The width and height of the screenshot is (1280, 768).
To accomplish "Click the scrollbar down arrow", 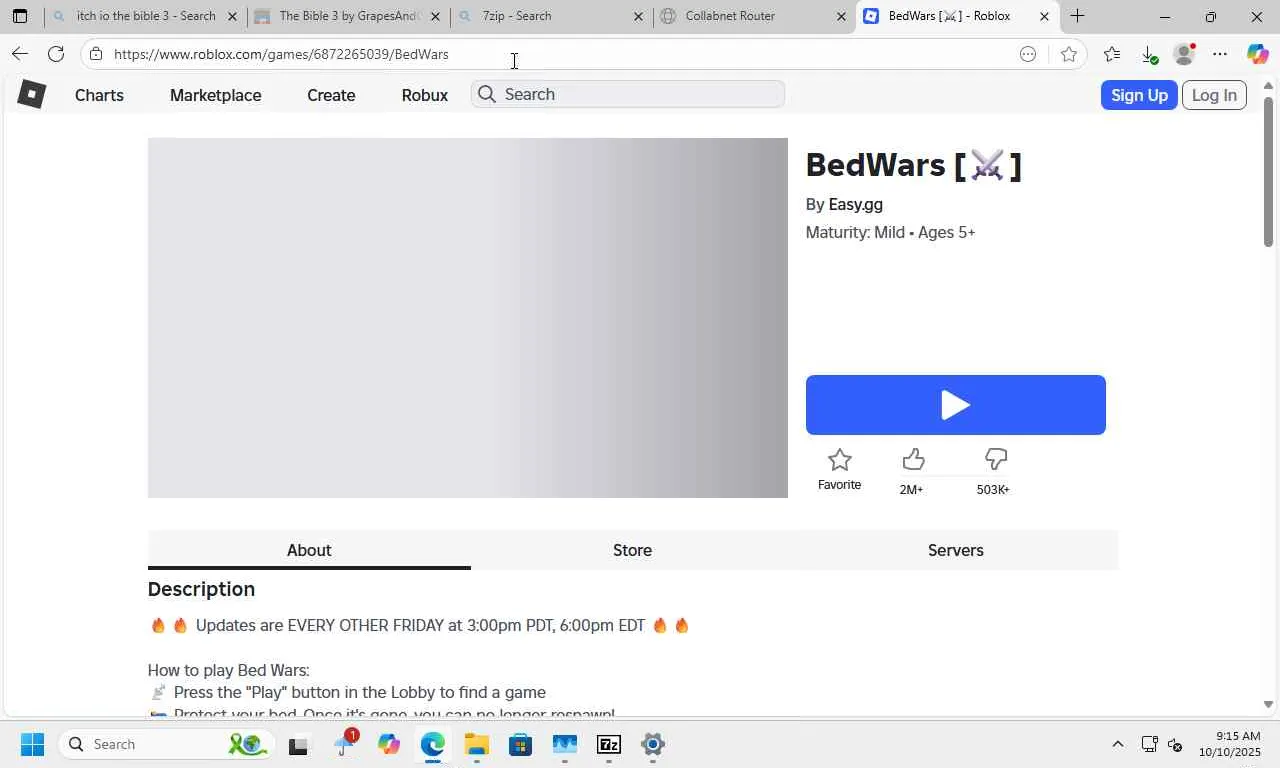I will [x=1268, y=704].
